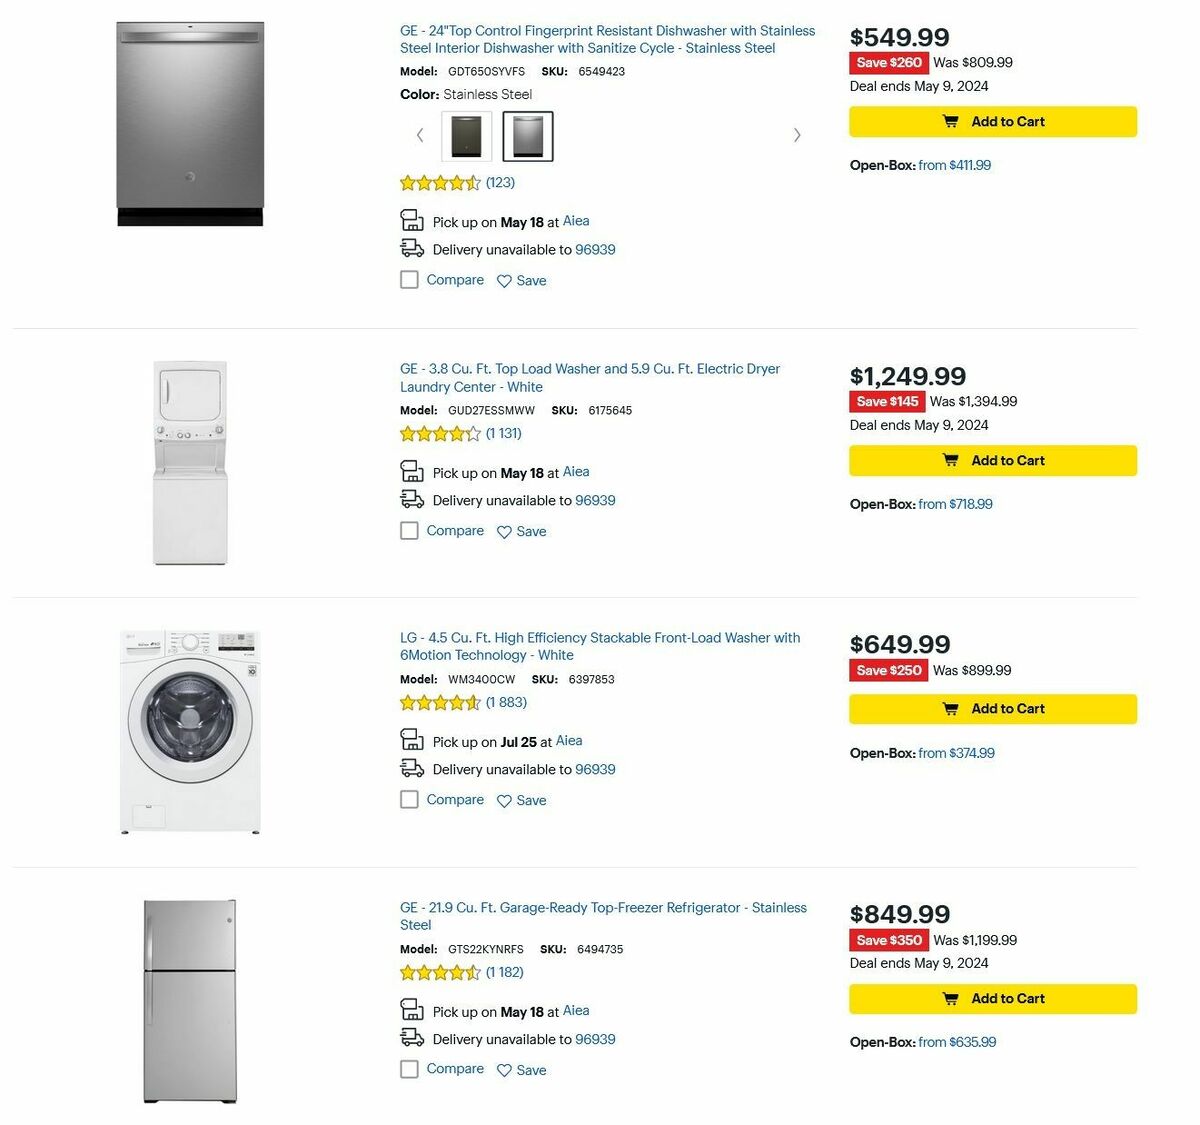Click the delivery truck icon for the LG washer
Viewport: 1200px width, 1125px height.
[411, 767]
